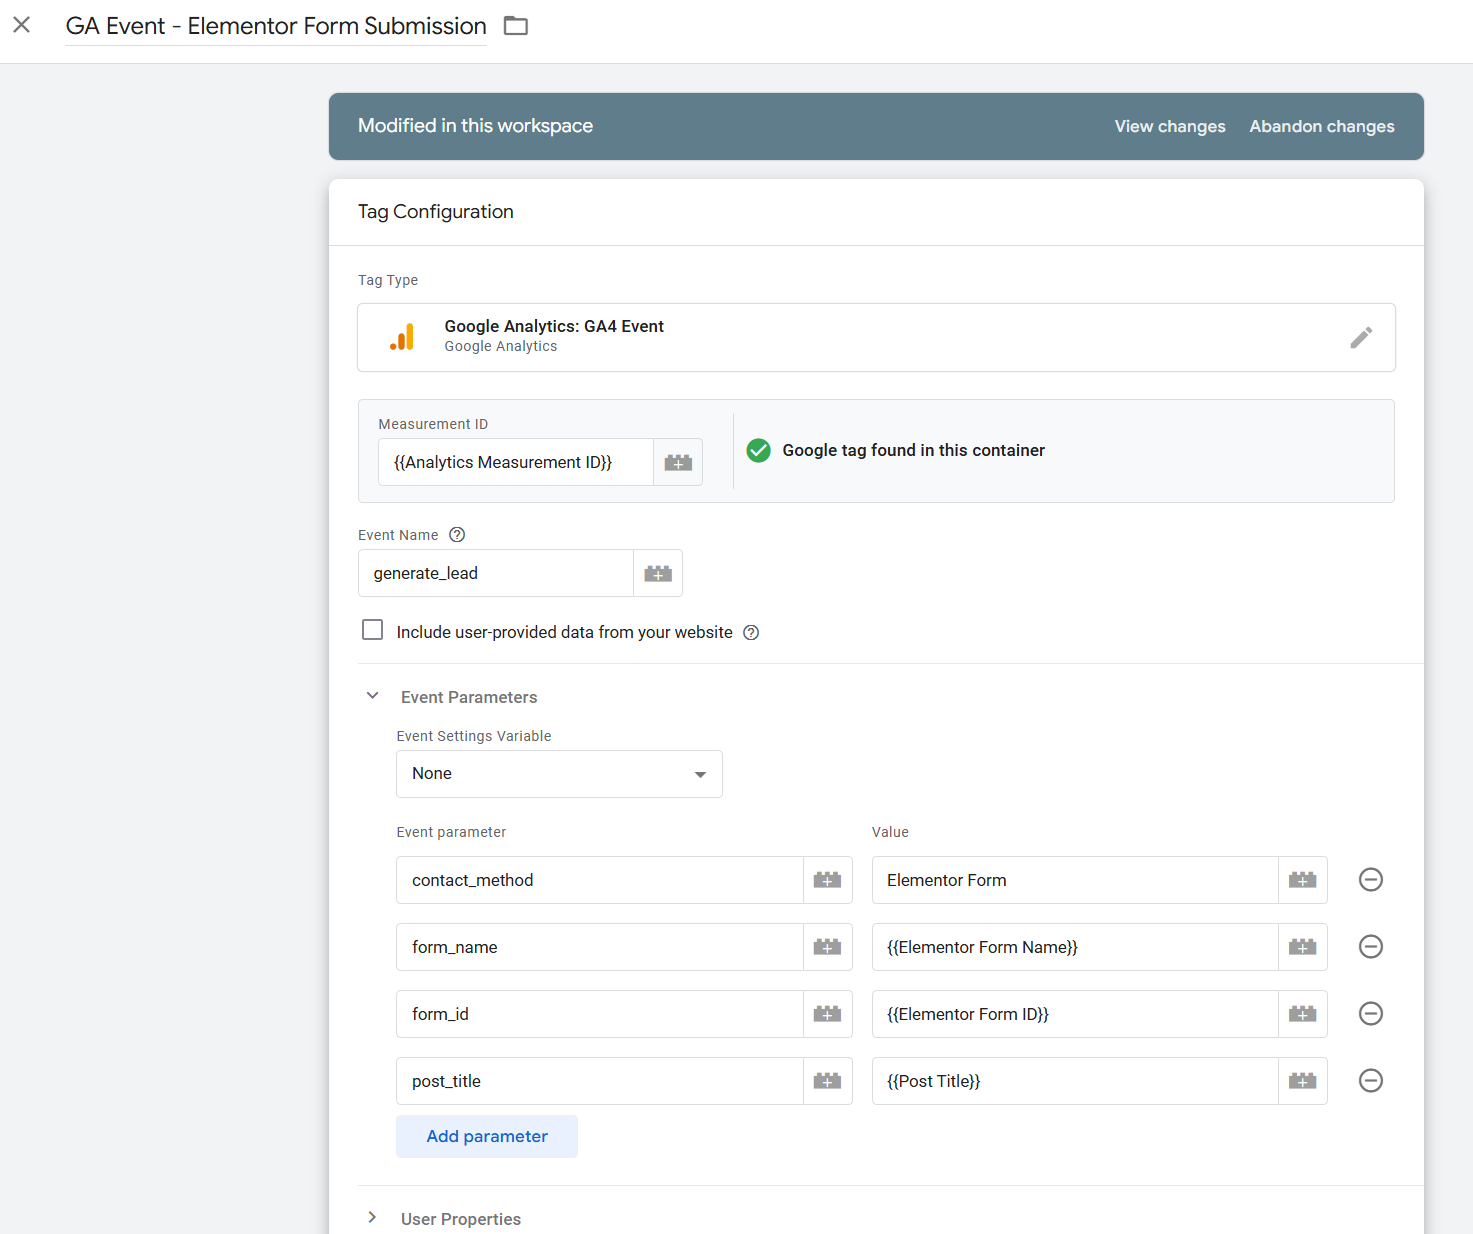This screenshot has height=1234, width=1473.
Task: Remove the form_name parameter row
Action: pos(1370,946)
